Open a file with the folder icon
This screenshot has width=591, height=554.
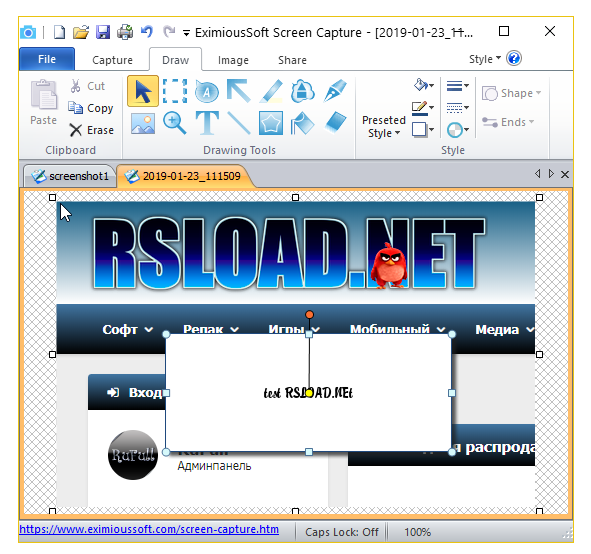(x=81, y=32)
